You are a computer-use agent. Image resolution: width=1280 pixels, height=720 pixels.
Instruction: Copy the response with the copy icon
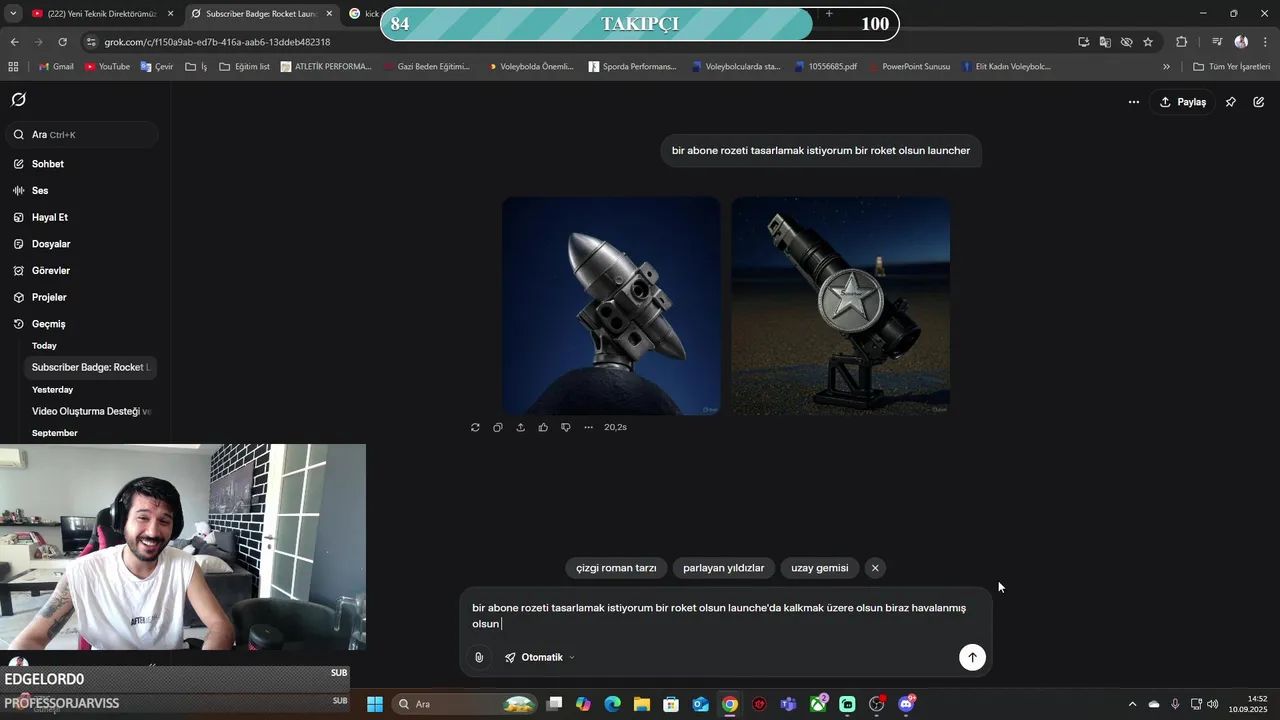498,427
